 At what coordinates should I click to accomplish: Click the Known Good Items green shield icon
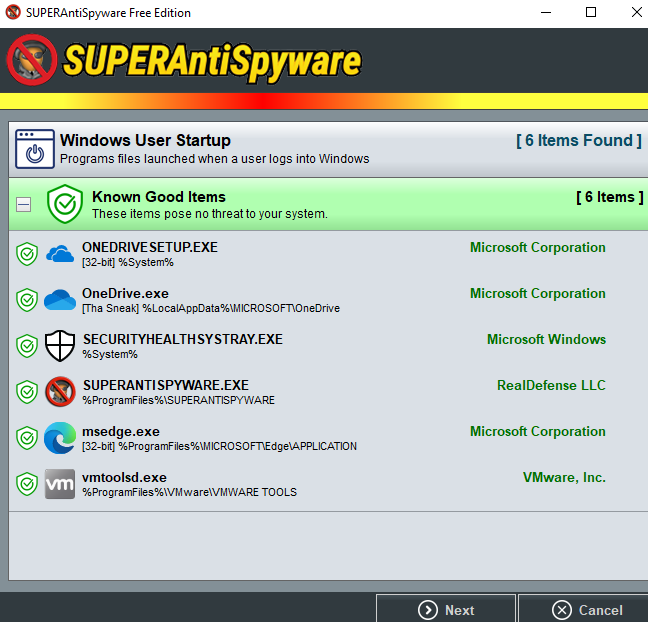coord(65,204)
